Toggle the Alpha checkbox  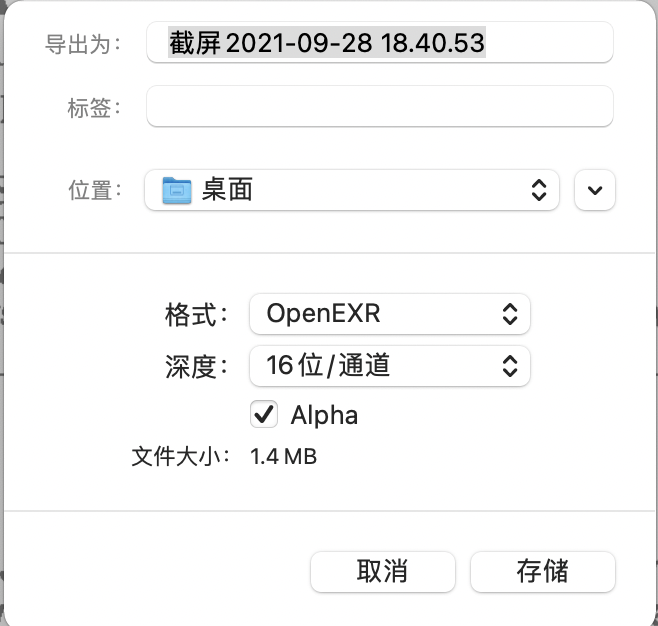tap(265, 414)
